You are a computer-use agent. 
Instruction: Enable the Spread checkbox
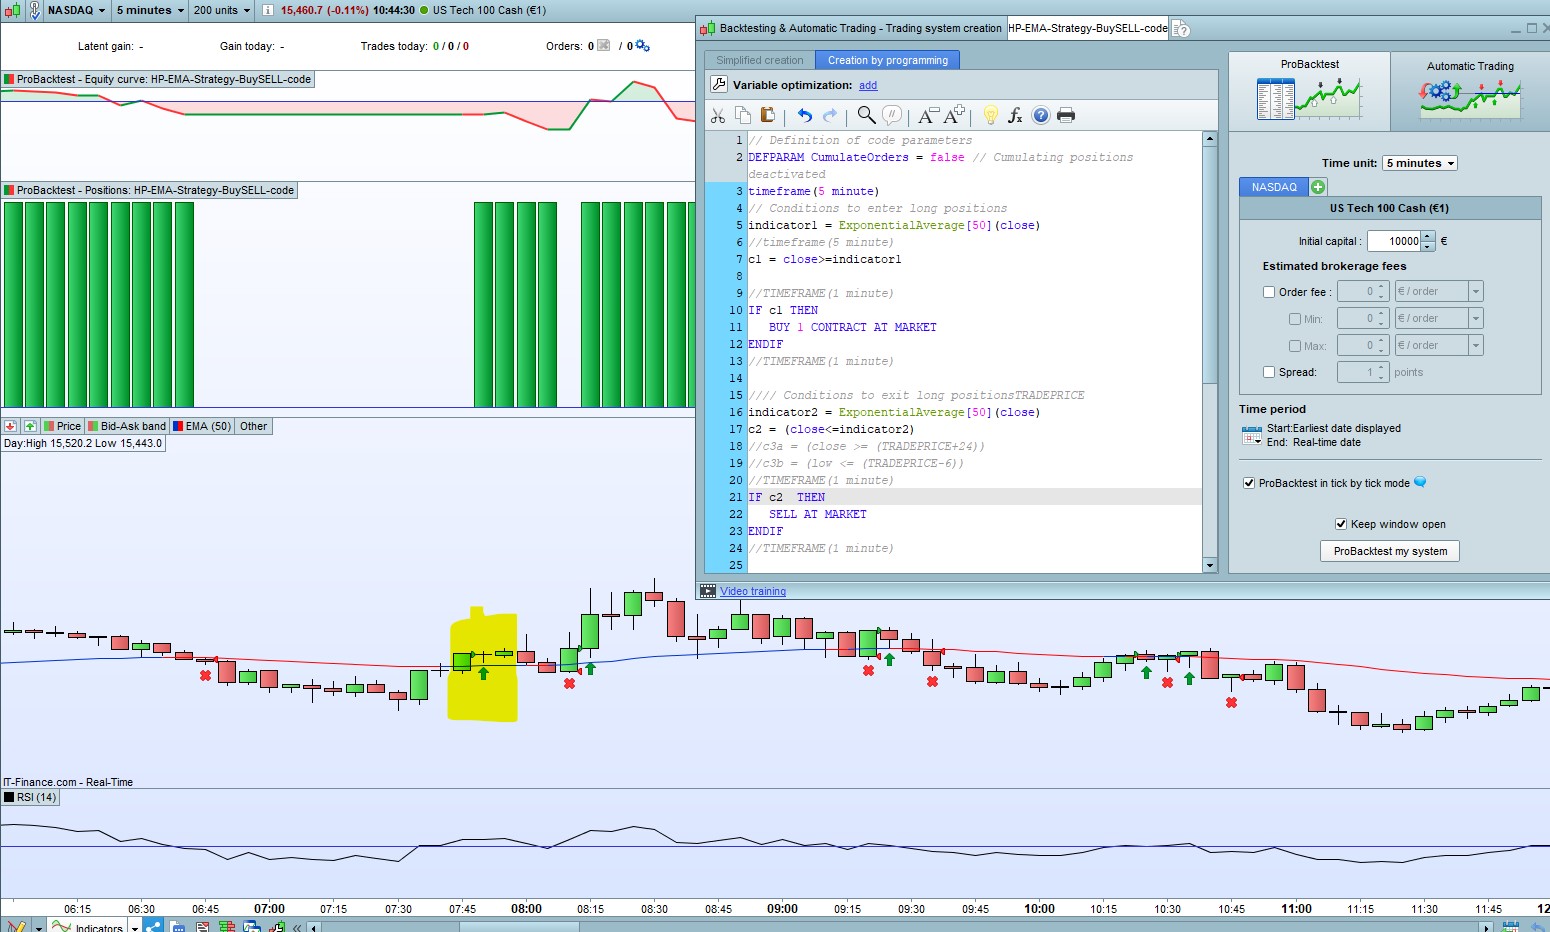1269,372
